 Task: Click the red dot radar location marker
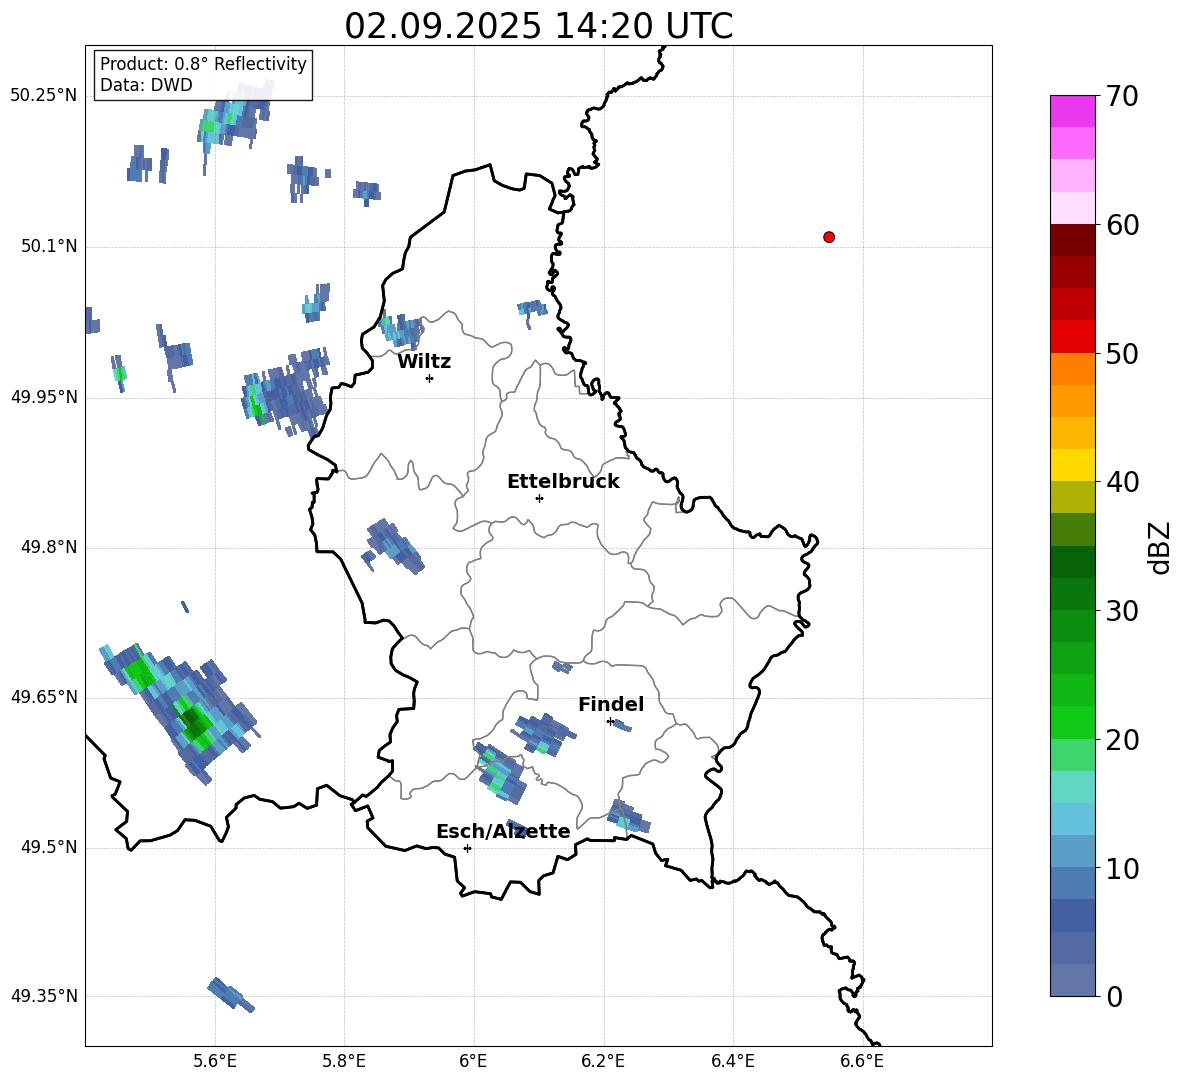click(x=828, y=237)
